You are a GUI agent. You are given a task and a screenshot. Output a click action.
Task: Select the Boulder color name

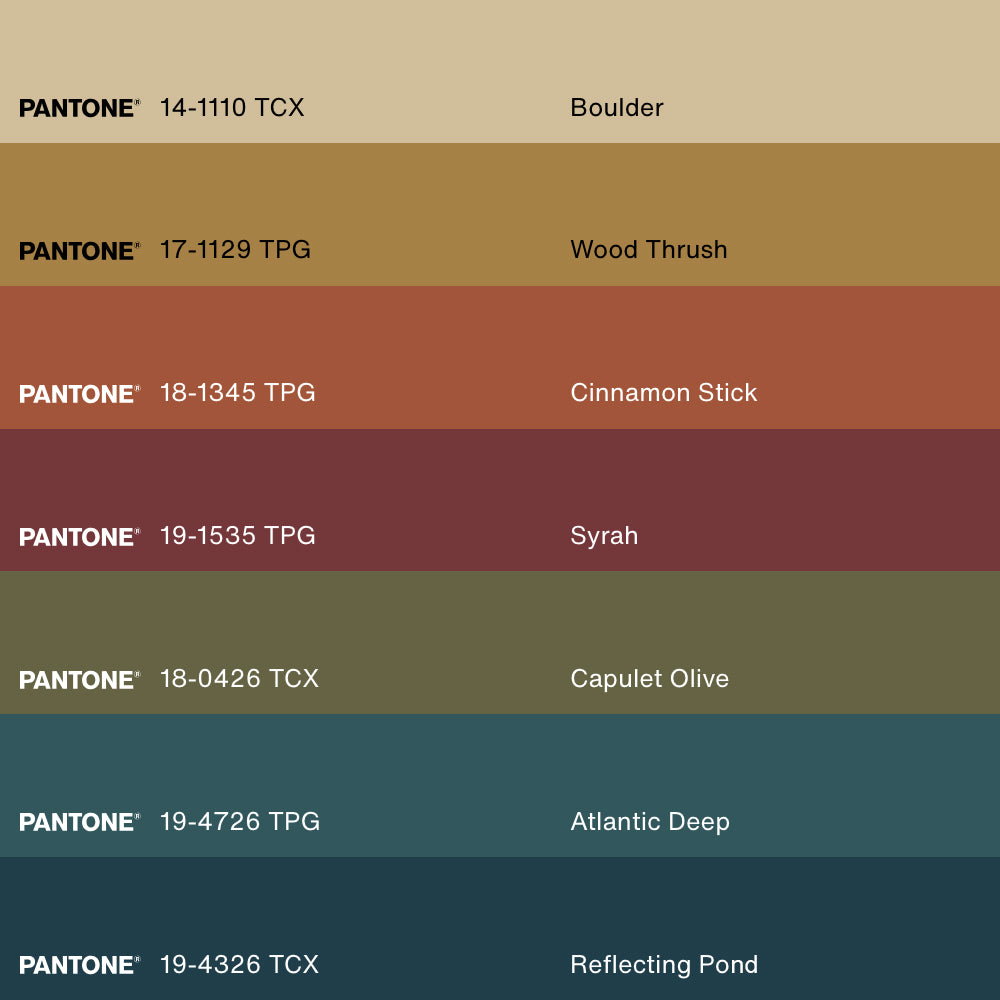(617, 108)
